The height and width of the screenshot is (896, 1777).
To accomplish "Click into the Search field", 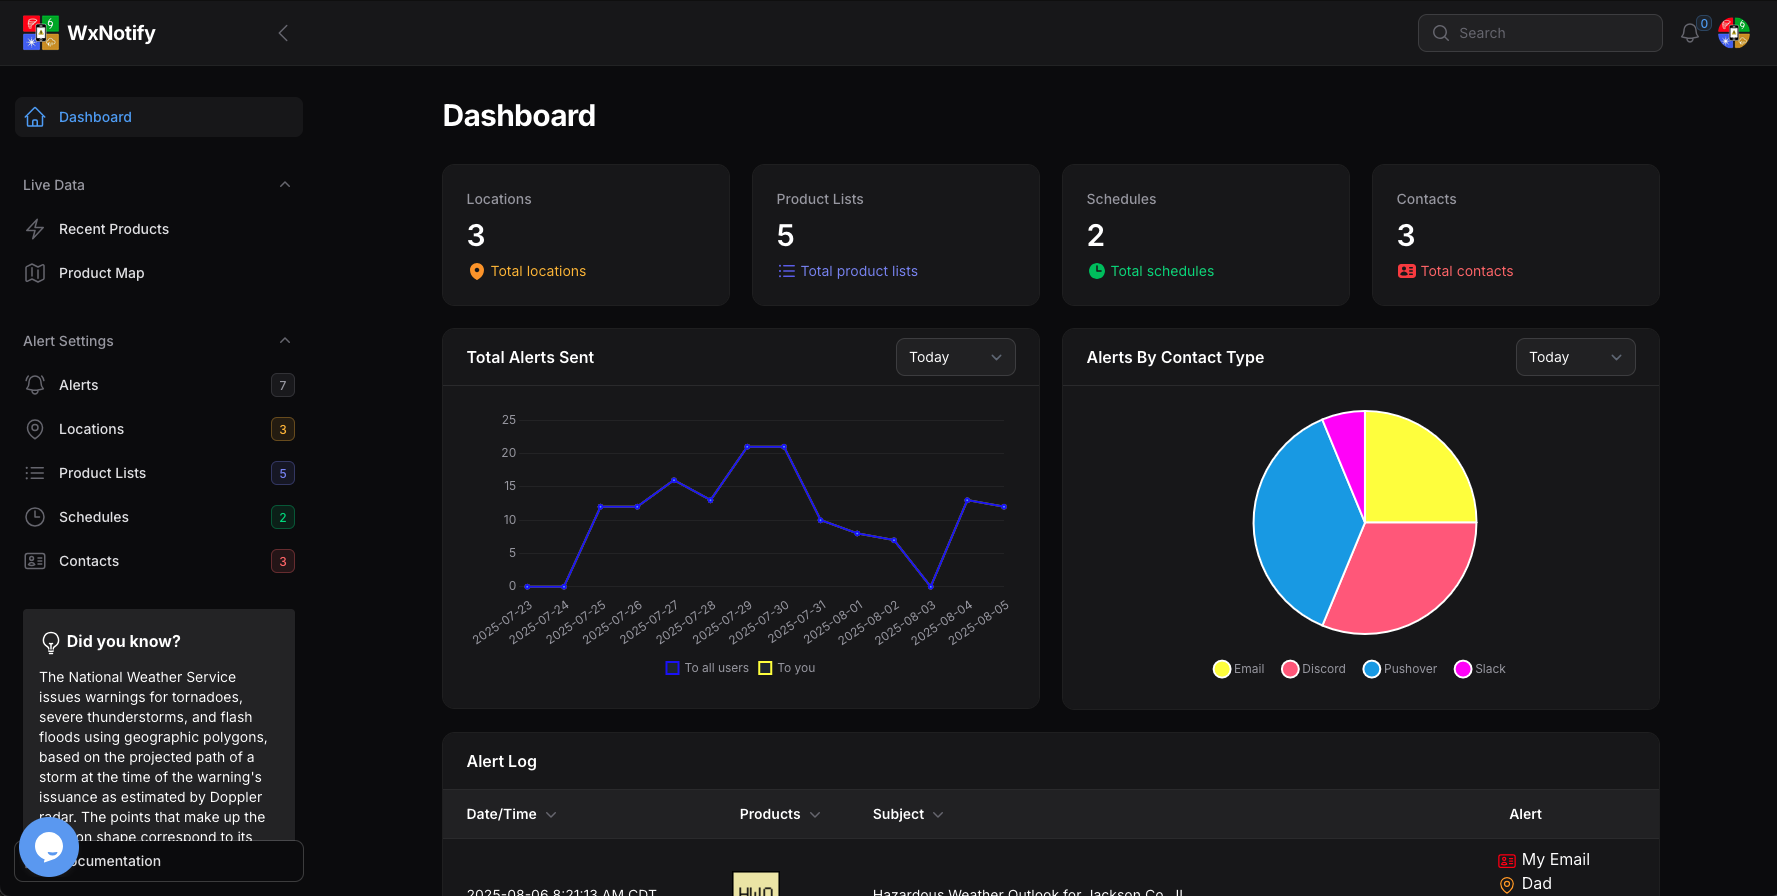I will (1540, 33).
